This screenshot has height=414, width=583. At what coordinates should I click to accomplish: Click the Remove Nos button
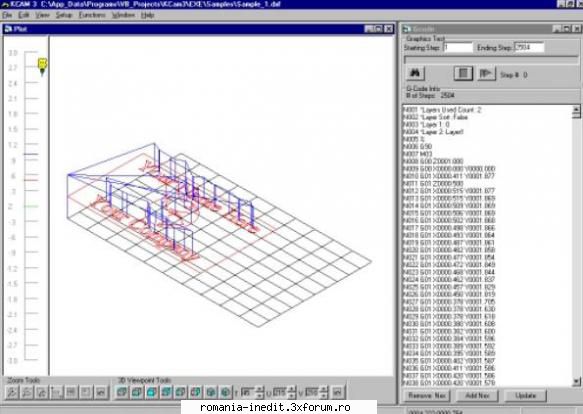click(427, 395)
